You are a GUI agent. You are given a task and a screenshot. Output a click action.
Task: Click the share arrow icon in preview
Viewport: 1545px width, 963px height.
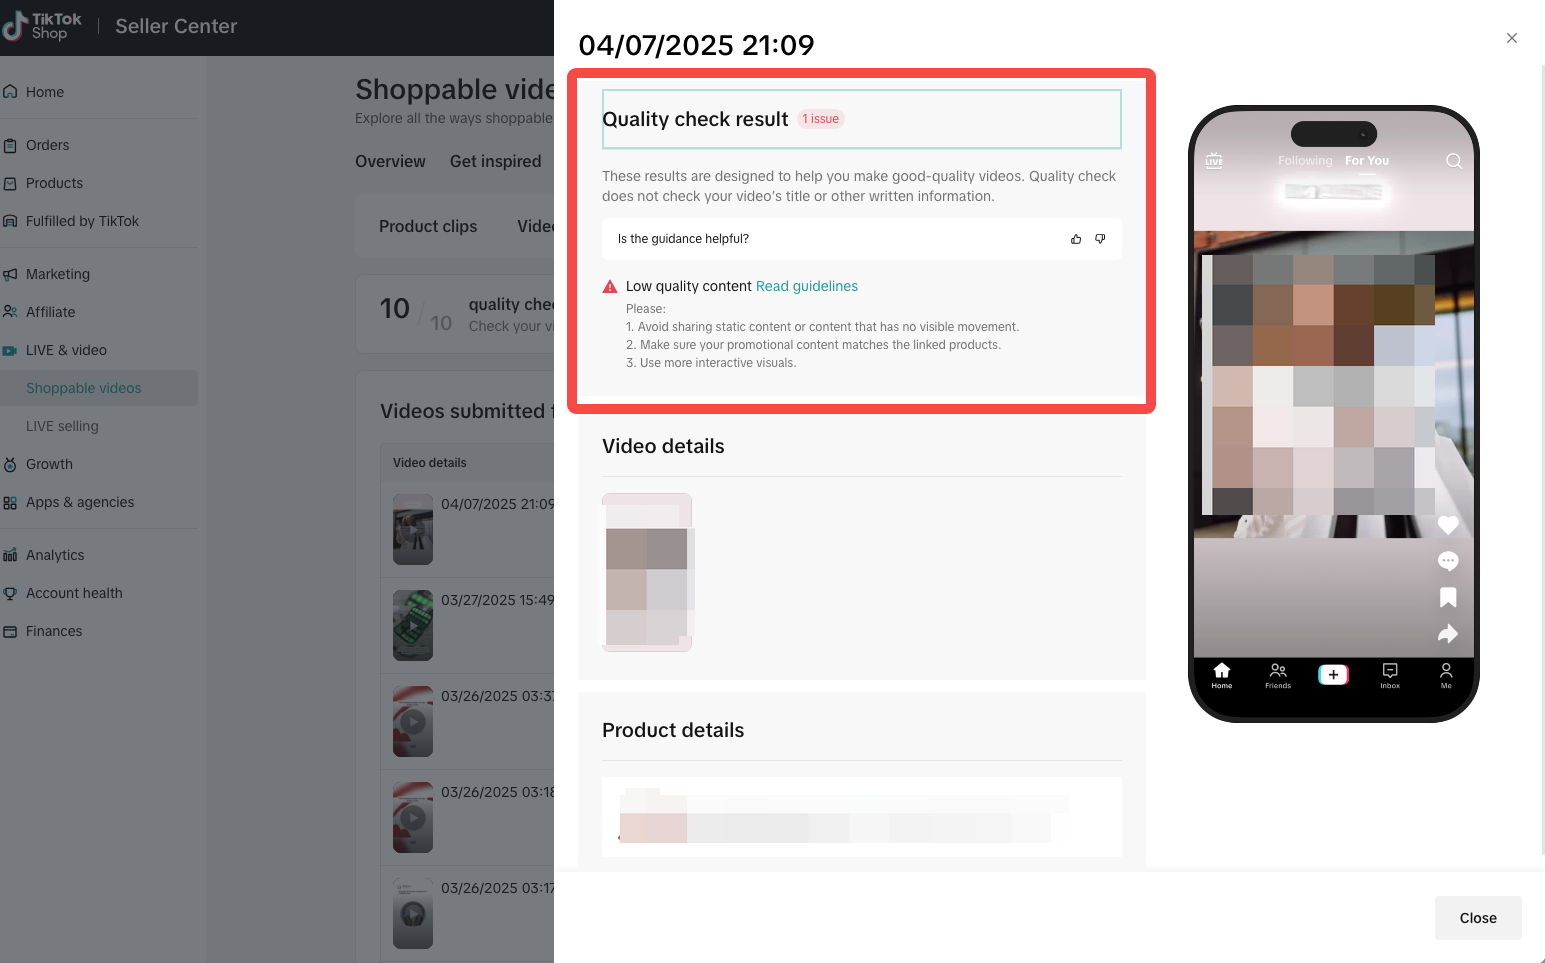[x=1448, y=633]
